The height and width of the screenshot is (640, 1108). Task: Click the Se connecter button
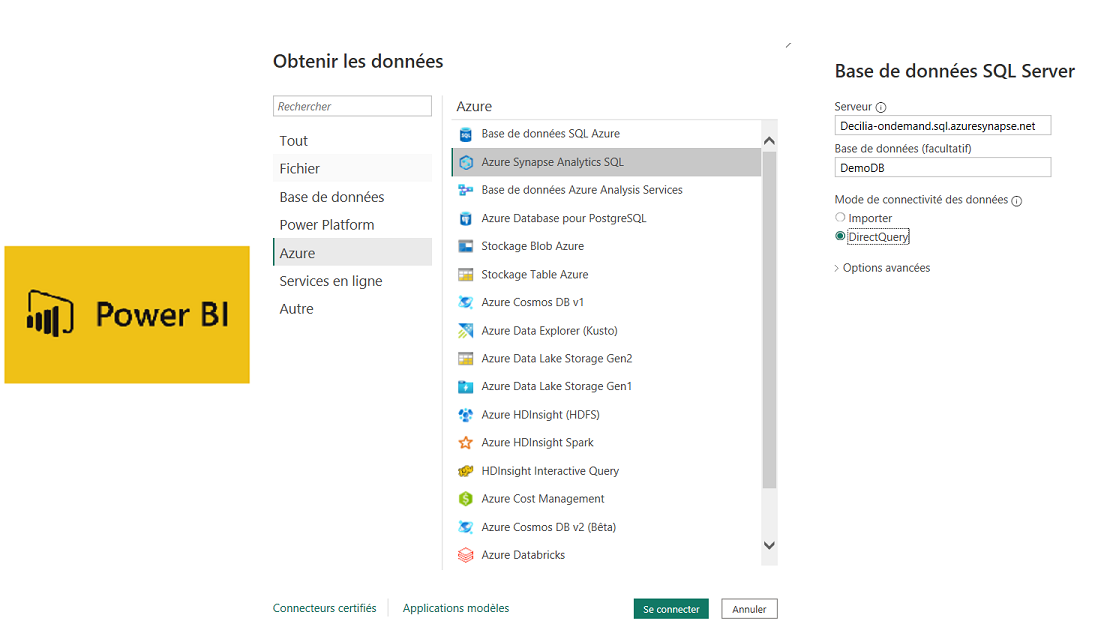point(671,609)
